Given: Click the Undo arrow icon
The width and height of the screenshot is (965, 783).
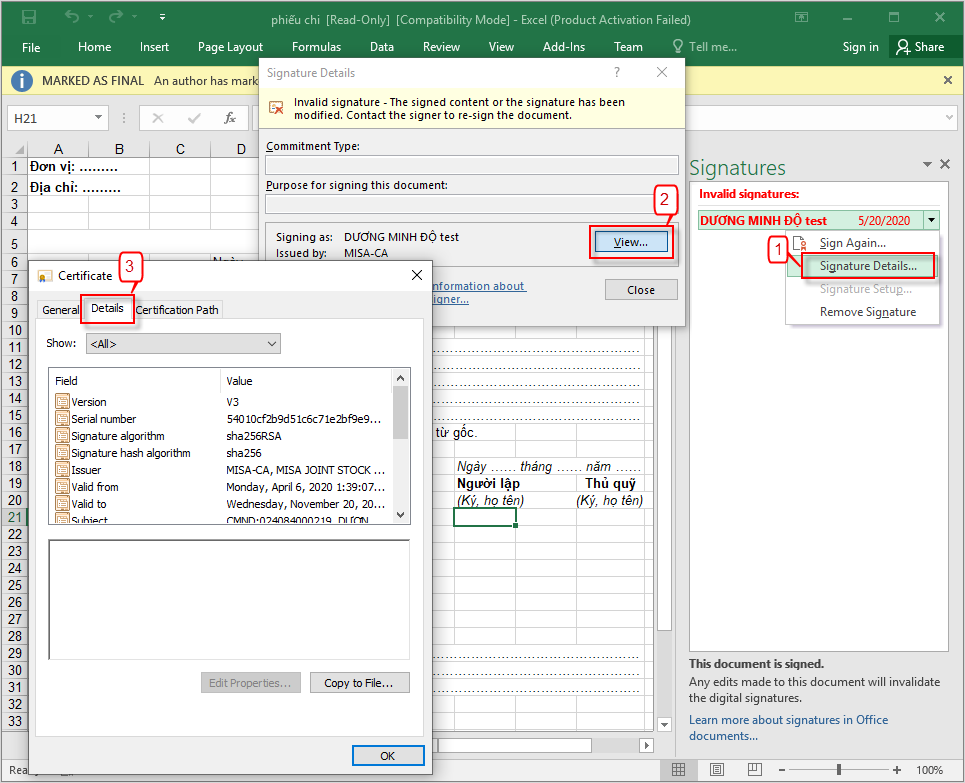Looking at the screenshot, I should tap(73, 18).
